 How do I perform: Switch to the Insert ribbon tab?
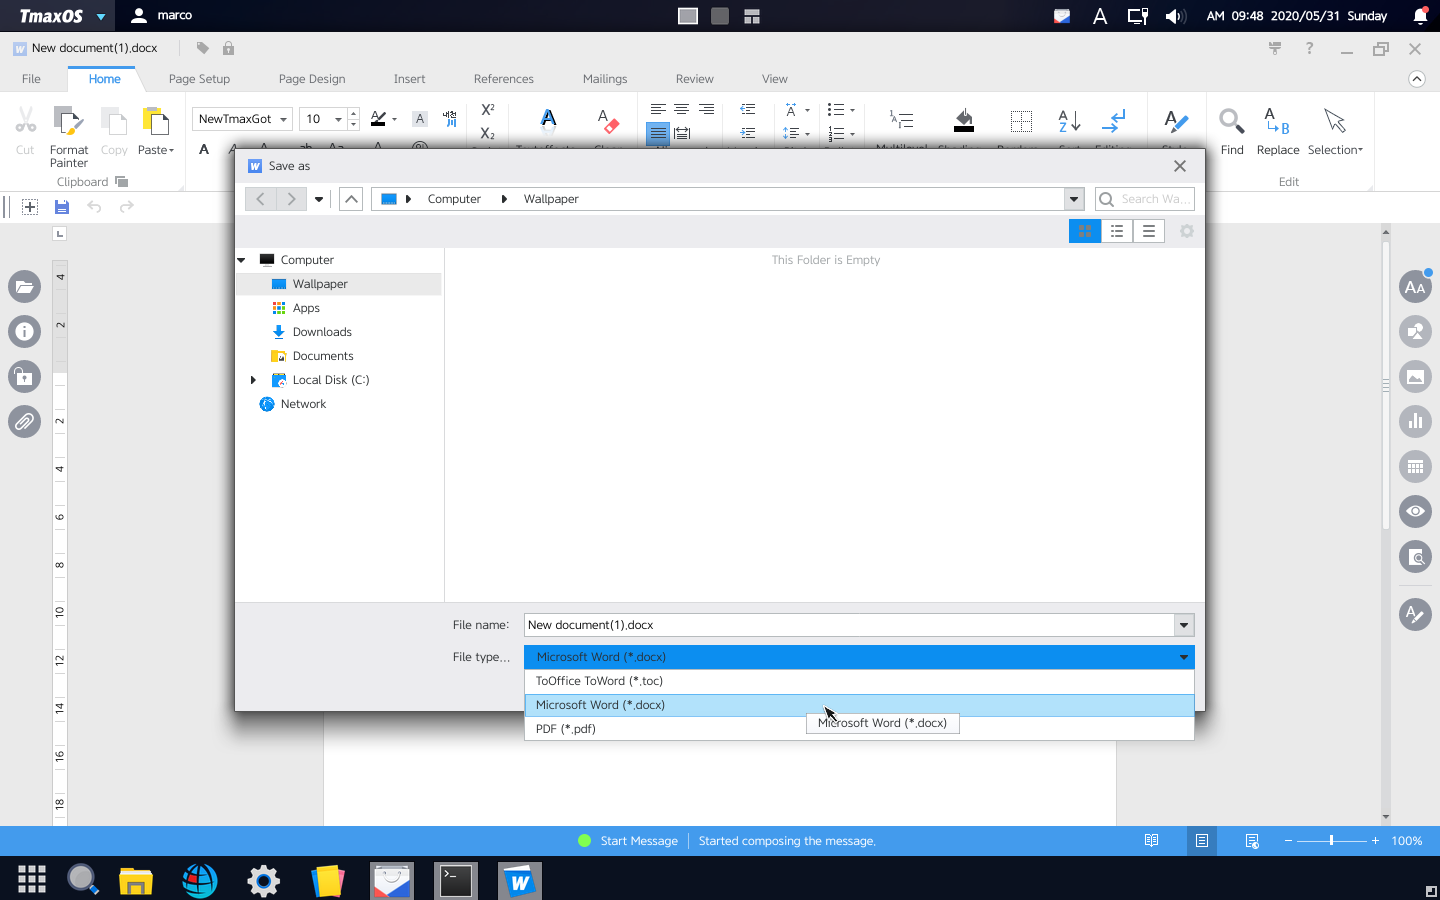pyautogui.click(x=409, y=78)
